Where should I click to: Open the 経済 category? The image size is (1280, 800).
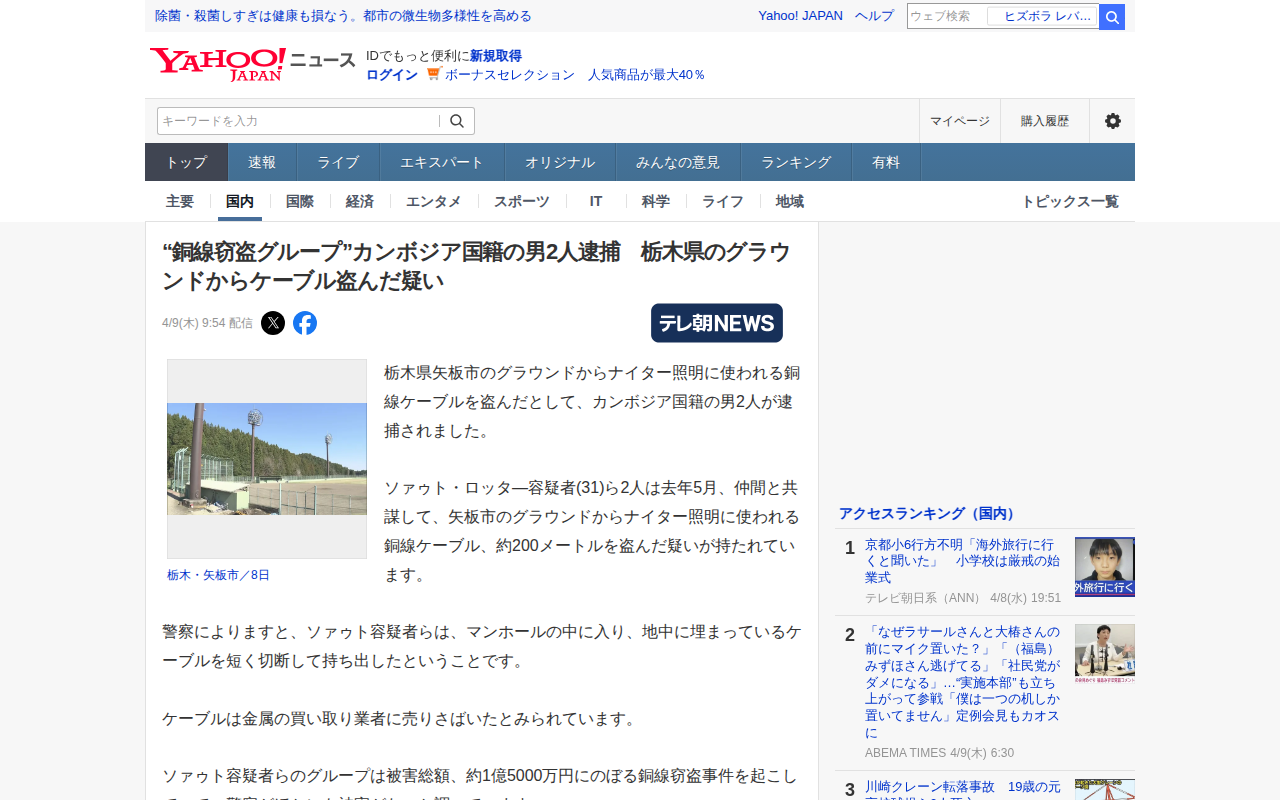(360, 201)
